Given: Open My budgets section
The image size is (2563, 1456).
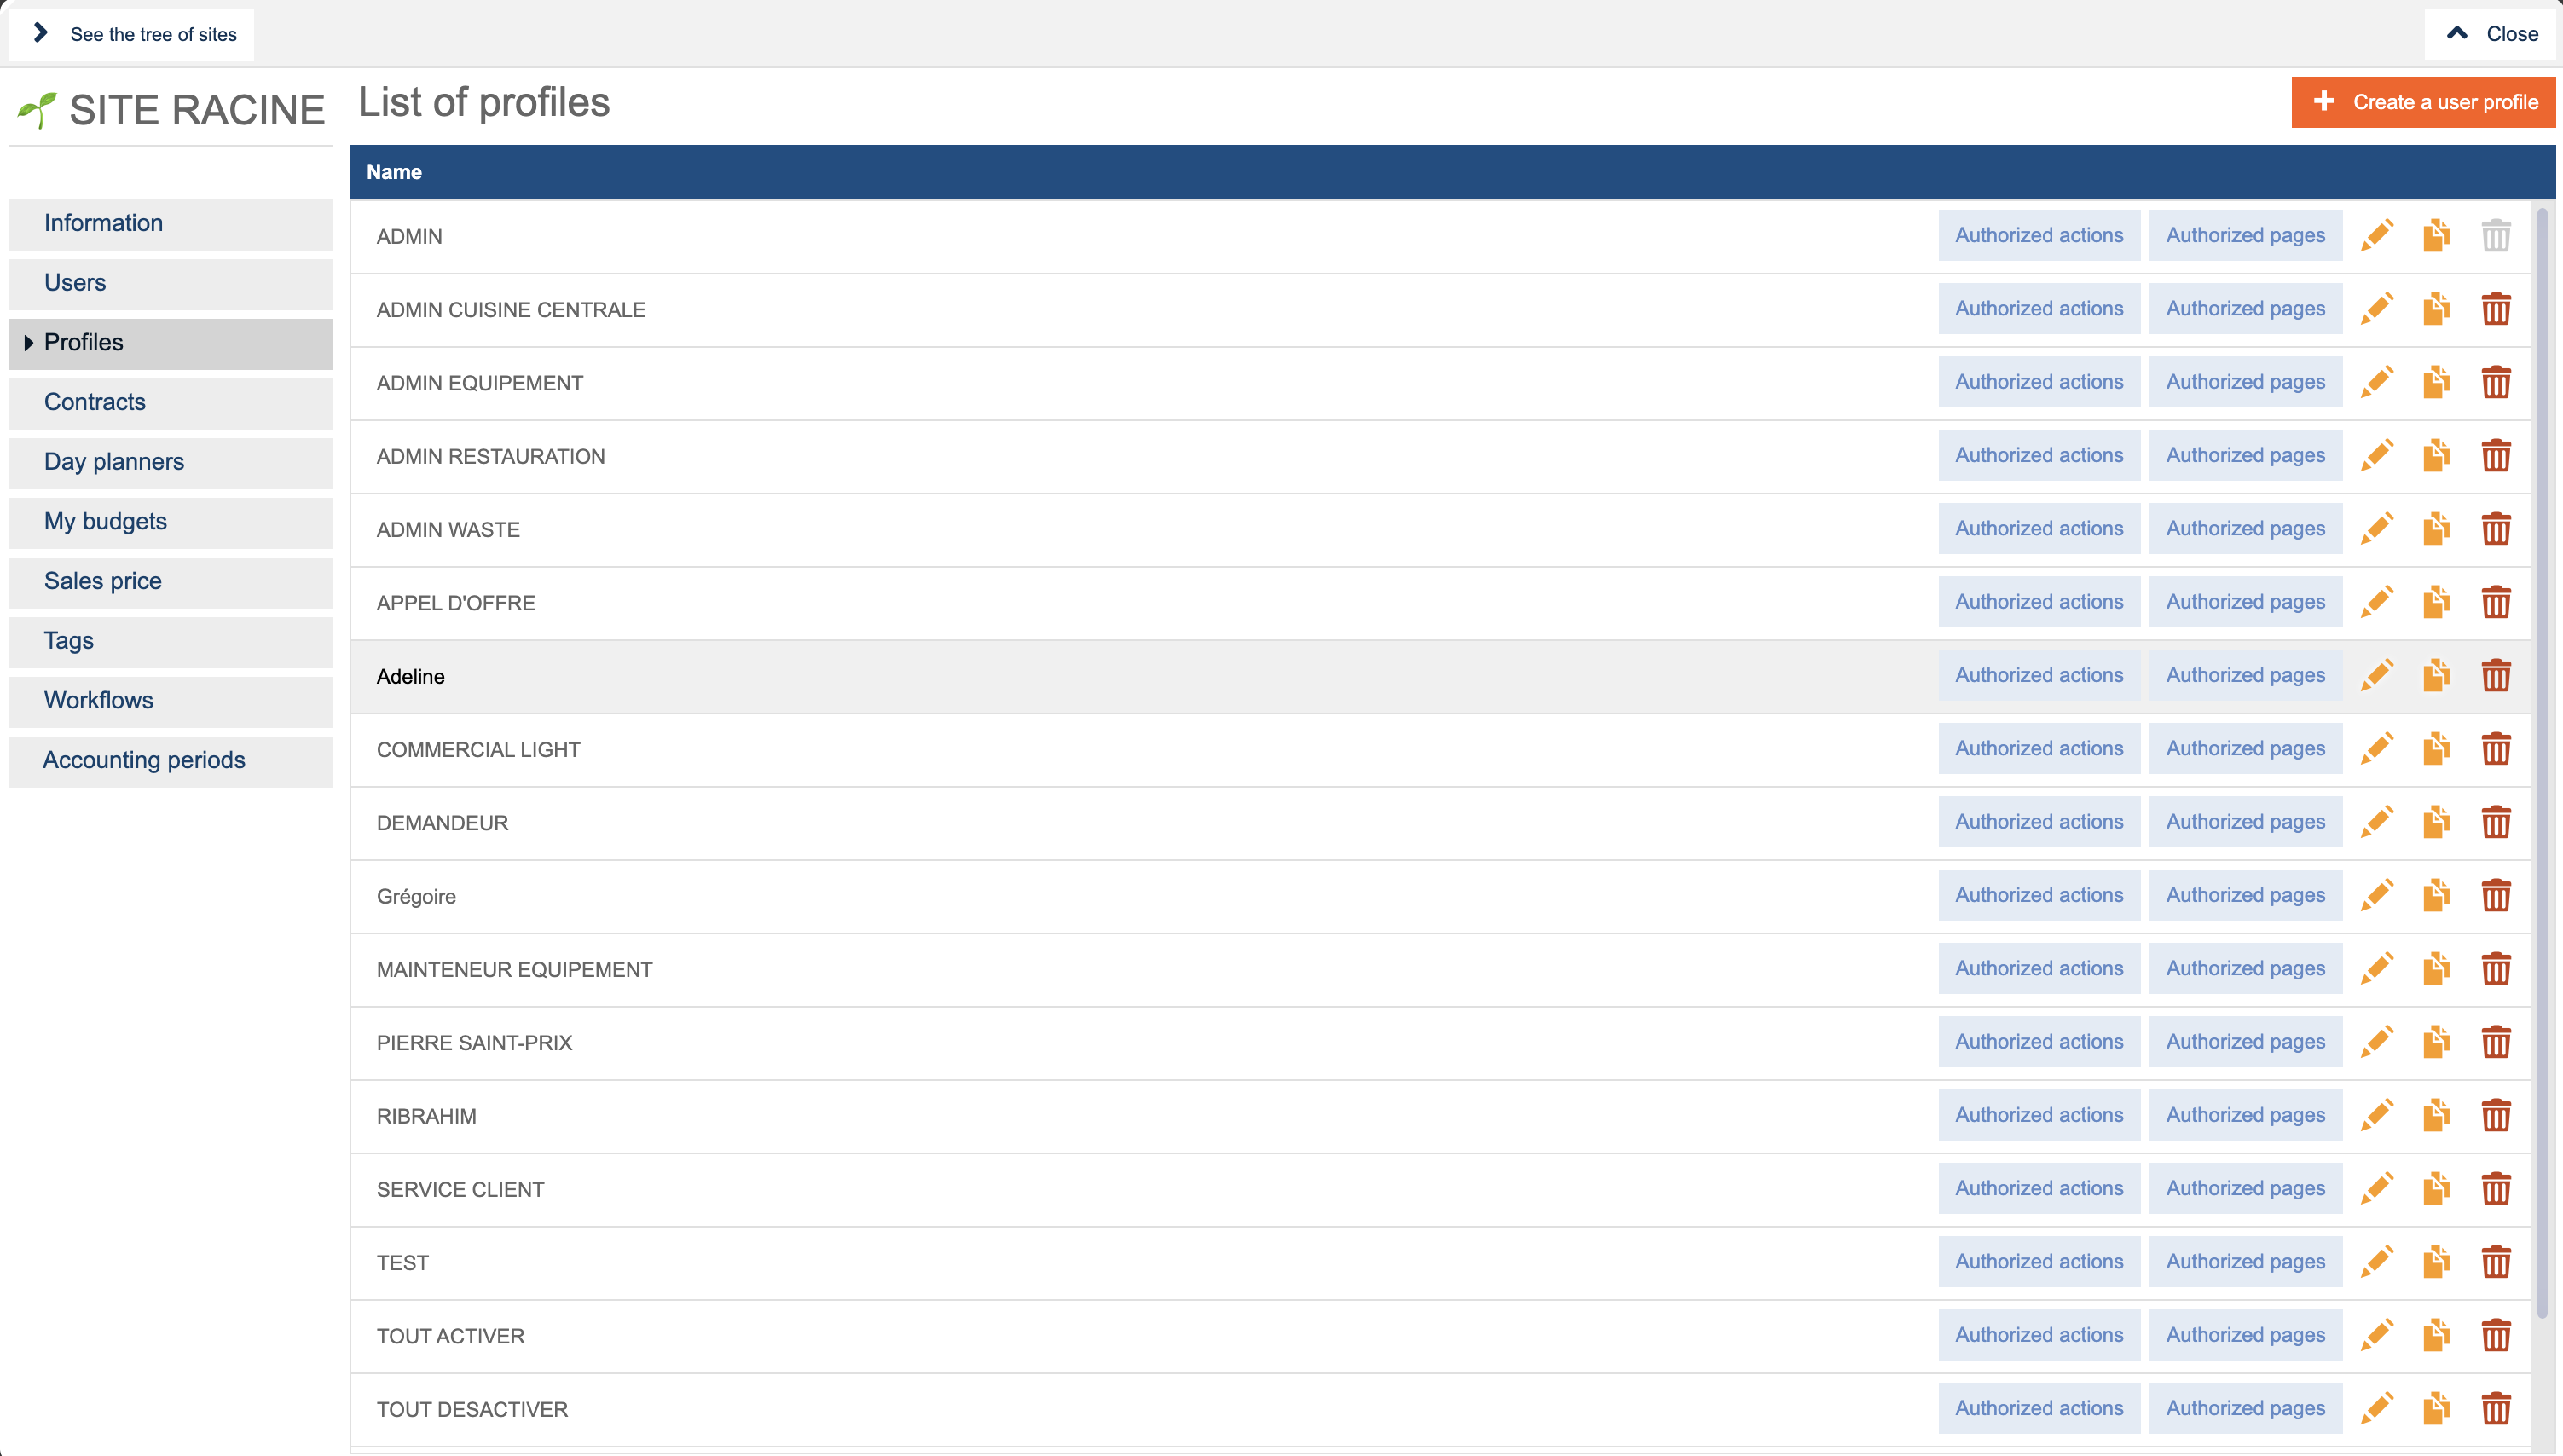Looking at the screenshot, I should [x=170, y=522].
